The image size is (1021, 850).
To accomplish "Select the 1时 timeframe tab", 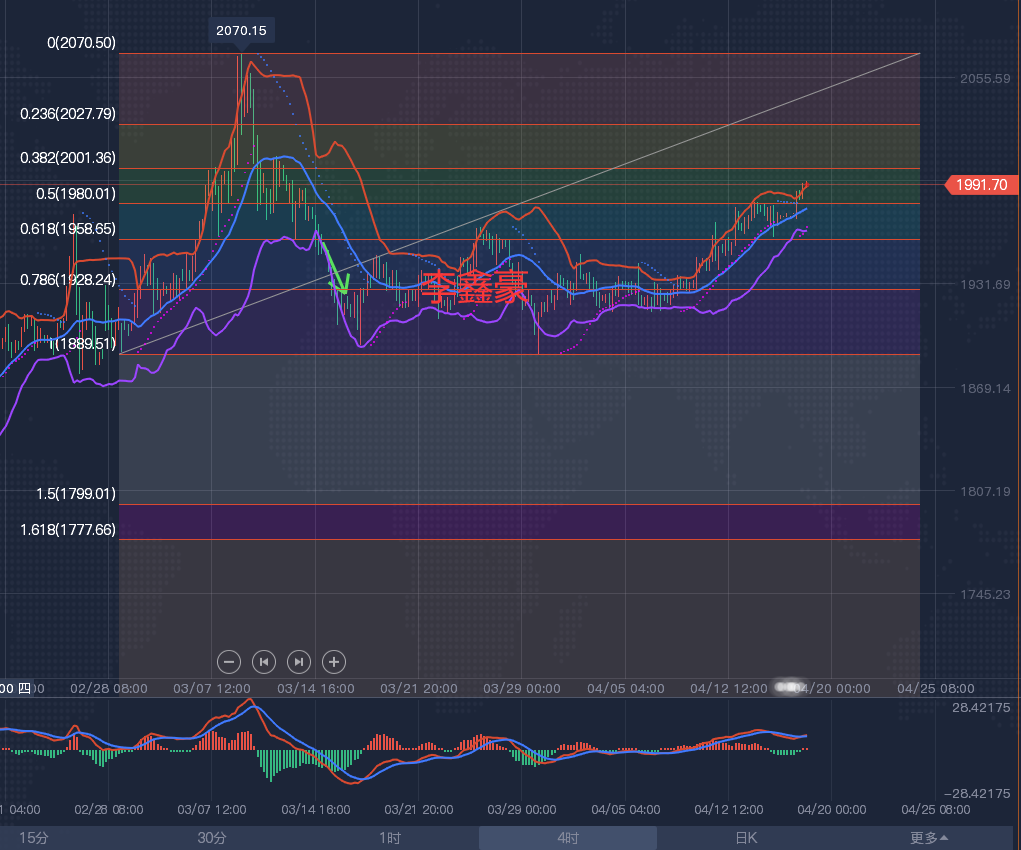I will 390,838.
